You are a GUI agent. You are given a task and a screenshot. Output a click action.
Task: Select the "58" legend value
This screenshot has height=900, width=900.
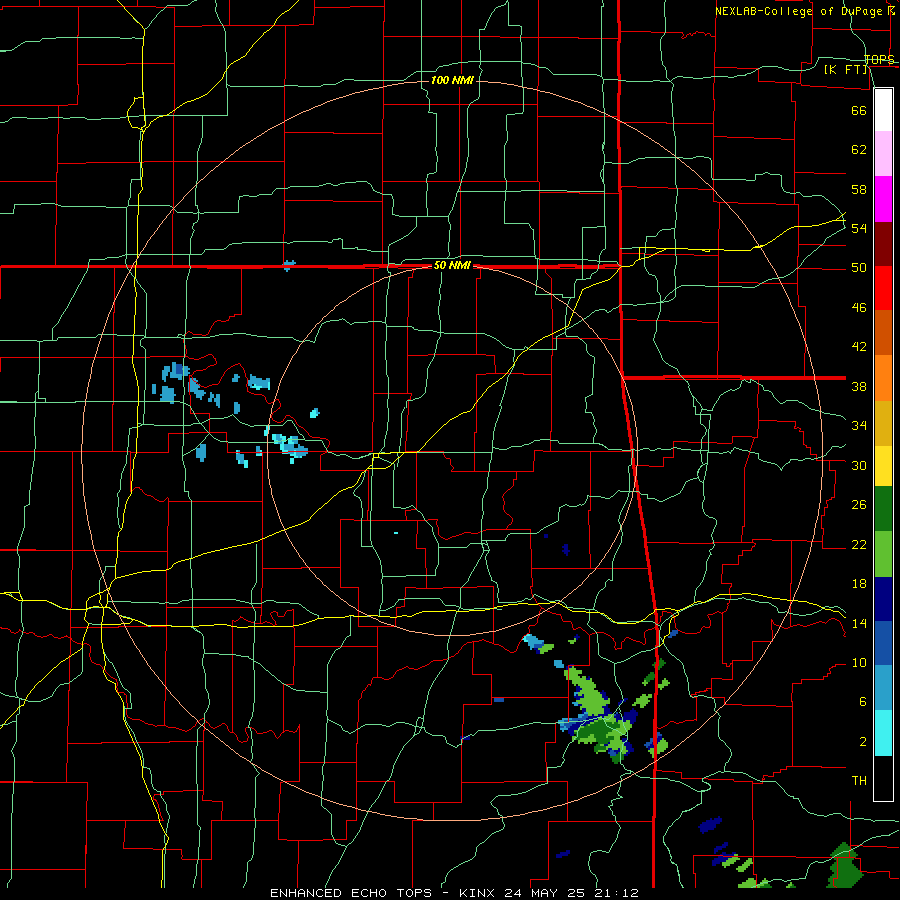(859, 189)
